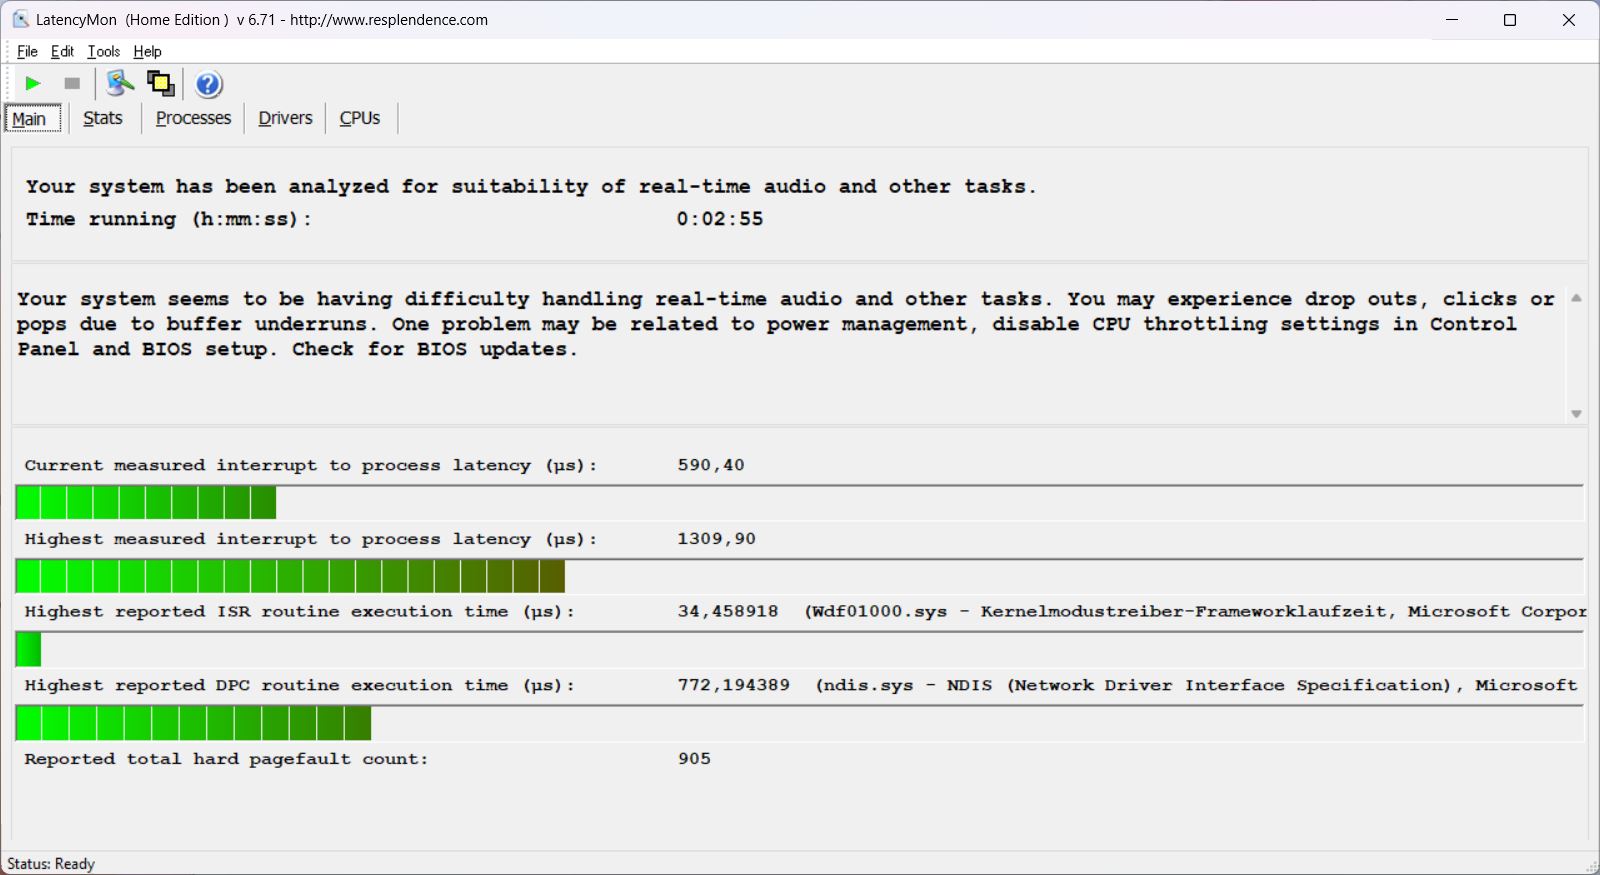
Task: Click the ISR time value 34,458918
Action: (728, 611)
